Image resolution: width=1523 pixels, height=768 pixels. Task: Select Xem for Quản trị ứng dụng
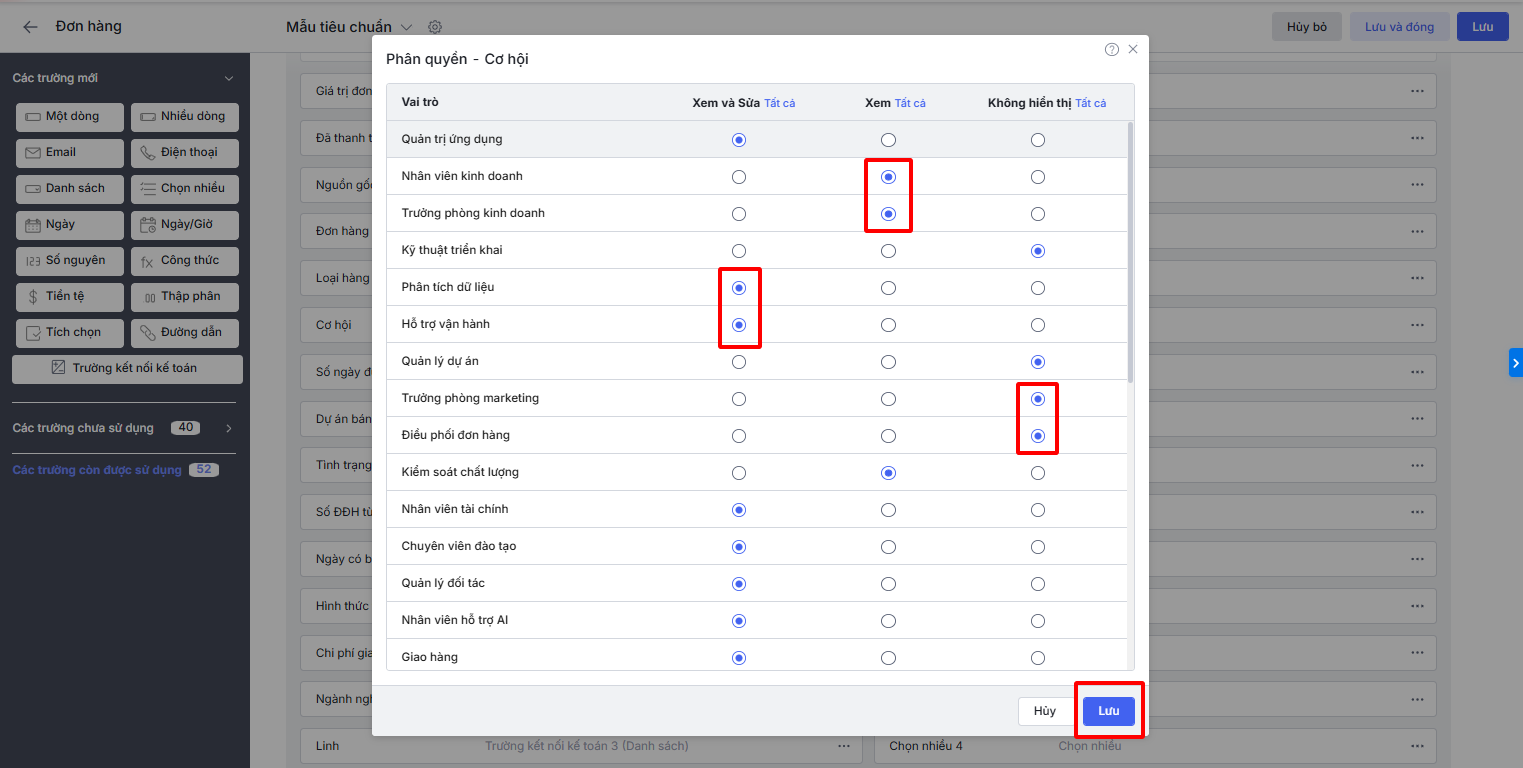[x=888, y=140]
